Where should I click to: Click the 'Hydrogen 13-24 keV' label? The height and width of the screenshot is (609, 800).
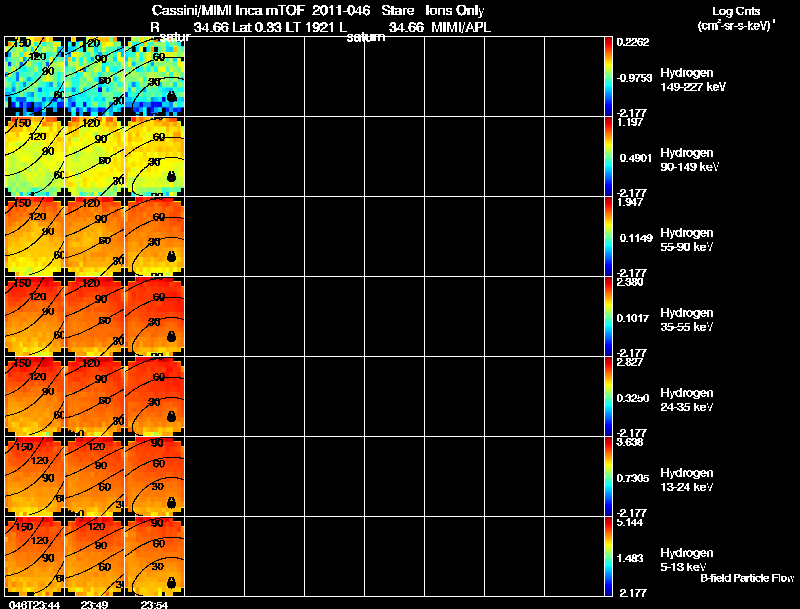click(687, 480)
